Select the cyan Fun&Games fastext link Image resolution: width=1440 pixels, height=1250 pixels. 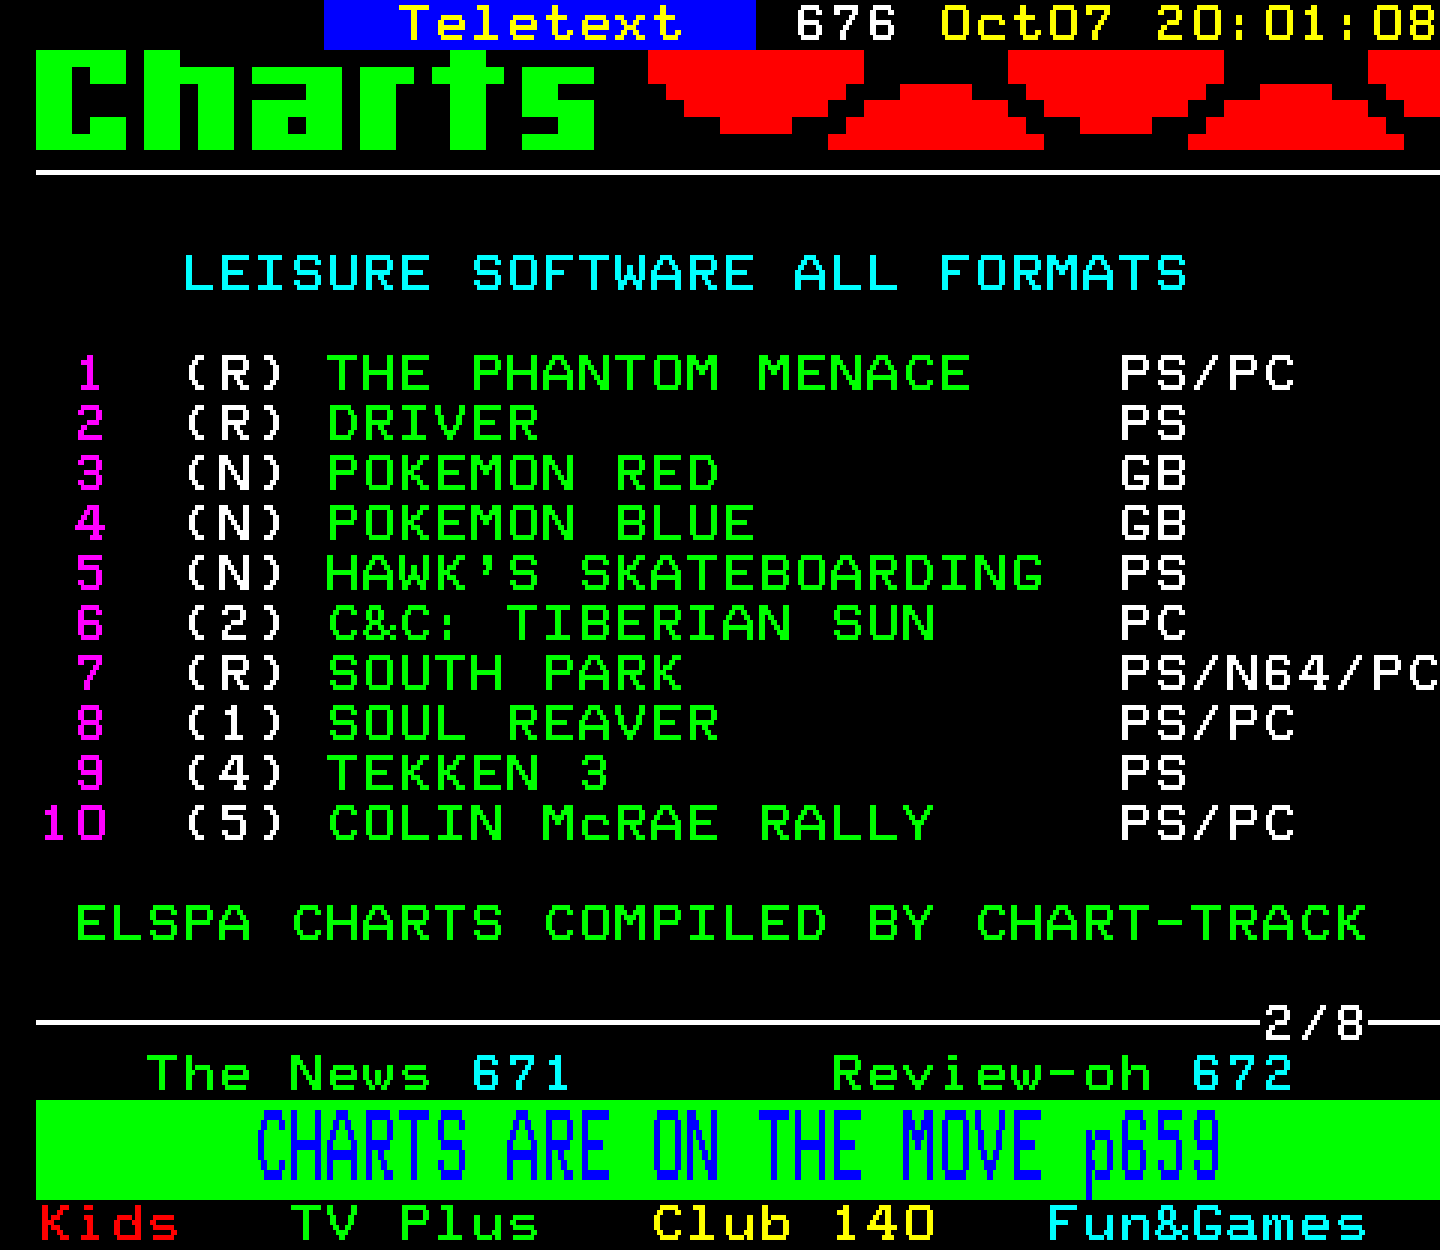click(1206, 1224)
